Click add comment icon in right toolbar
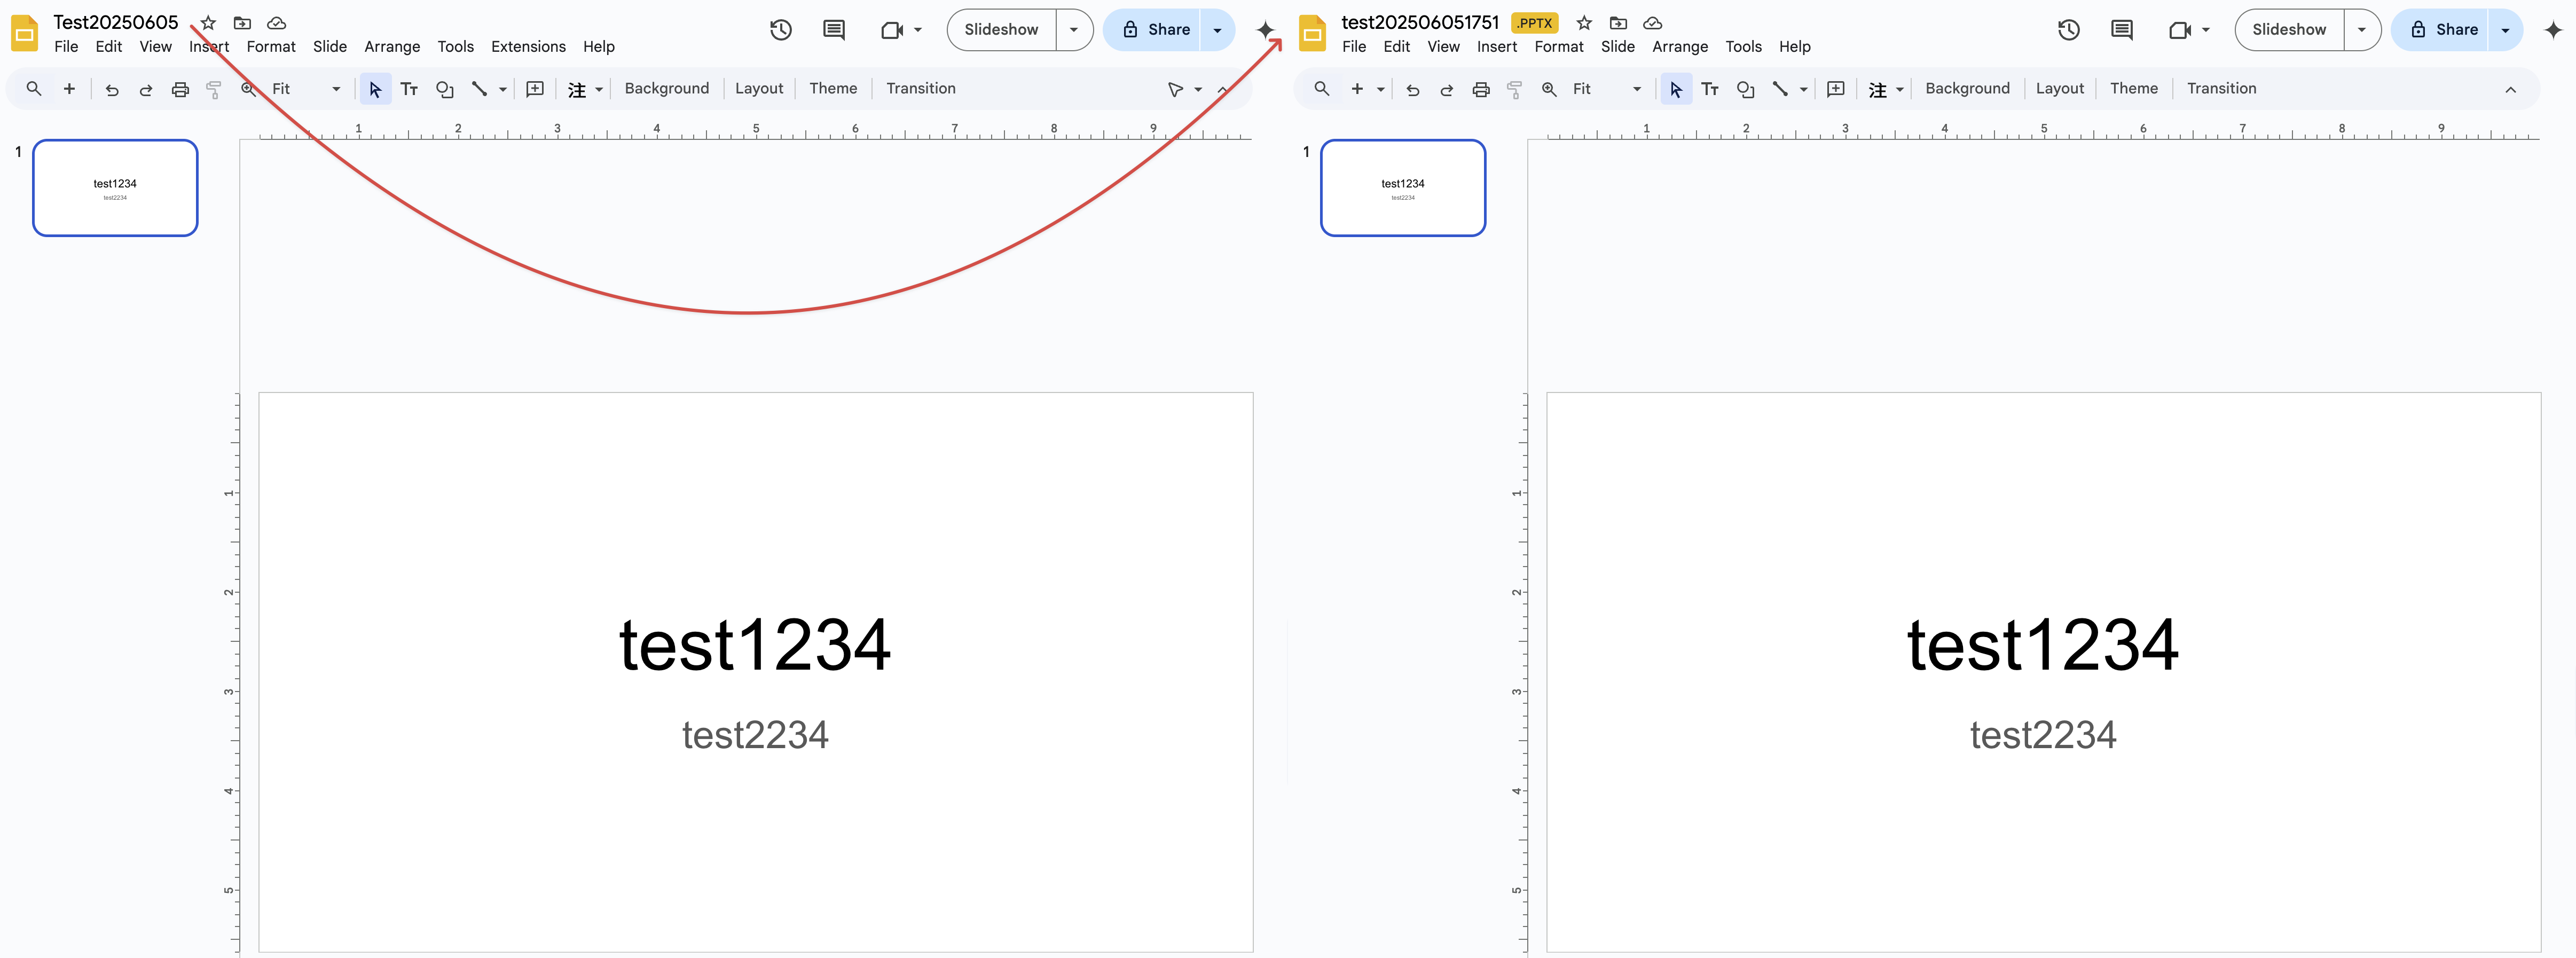The image size is (2576, 958). click(1836, 89)
